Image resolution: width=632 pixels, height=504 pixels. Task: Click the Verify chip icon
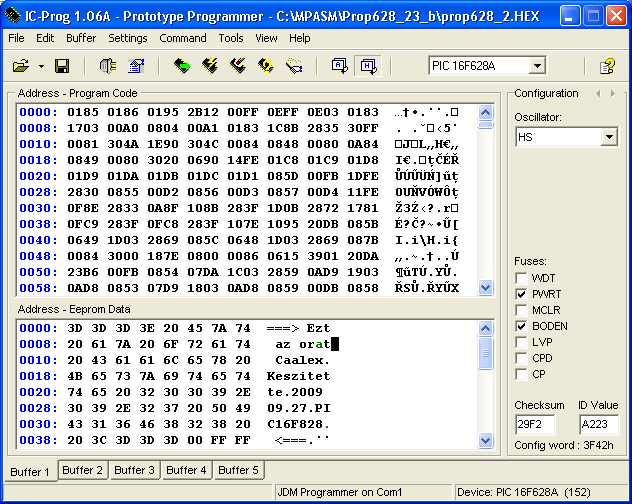click(294, 66)
